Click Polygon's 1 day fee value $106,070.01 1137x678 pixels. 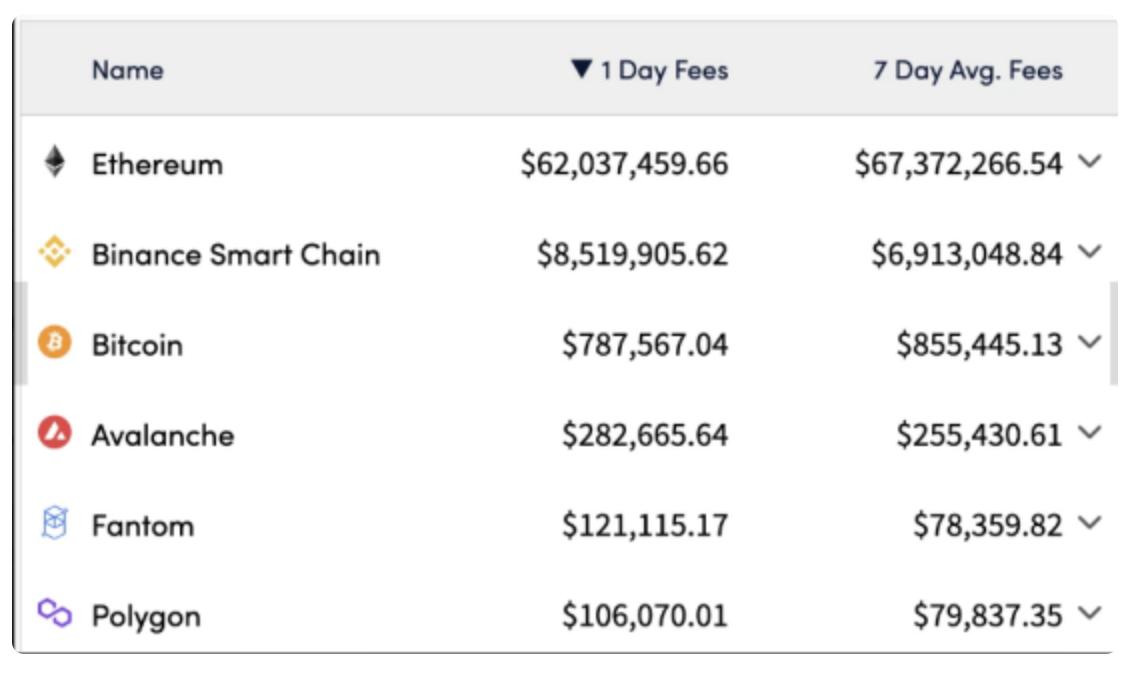tap(644, 615)
